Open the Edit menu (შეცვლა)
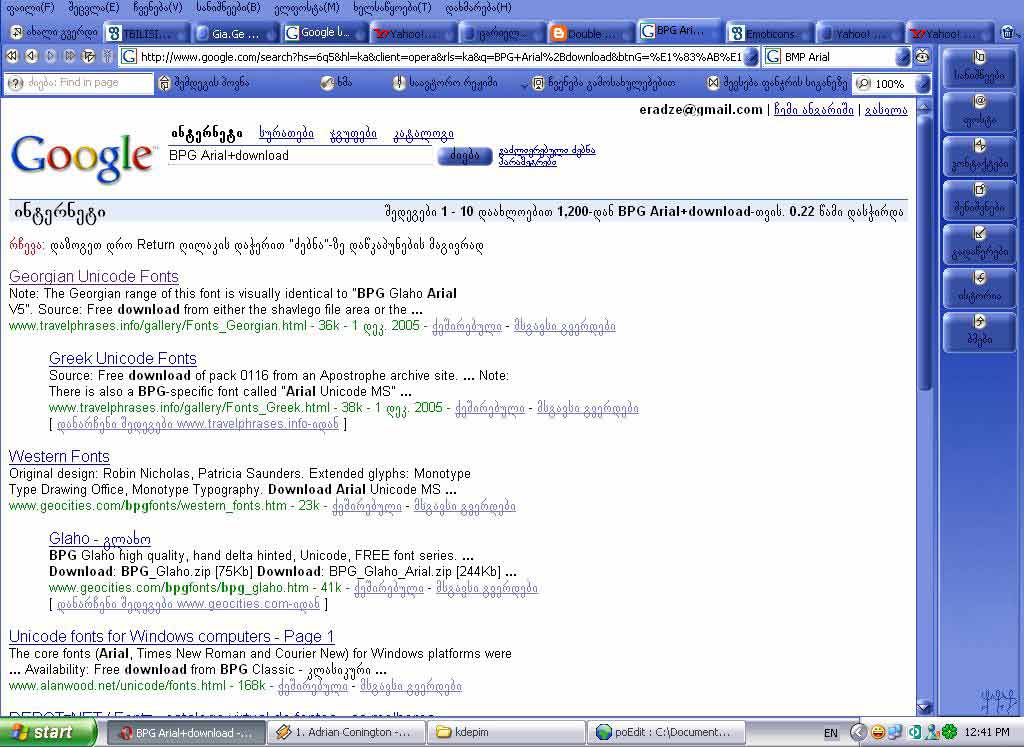Image resolution: width=1024 pixels, height=747 pixels. pyautogui.click(x=93, y=8)
